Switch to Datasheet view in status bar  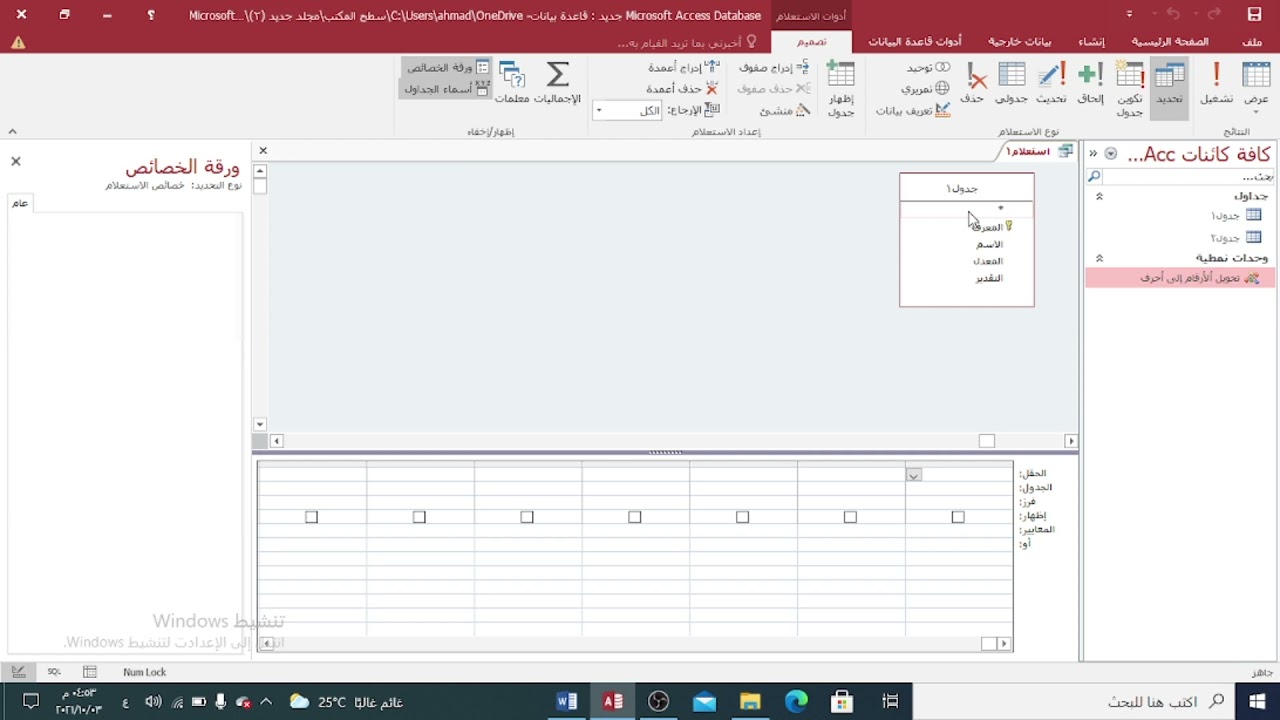[x=90, y=672]
